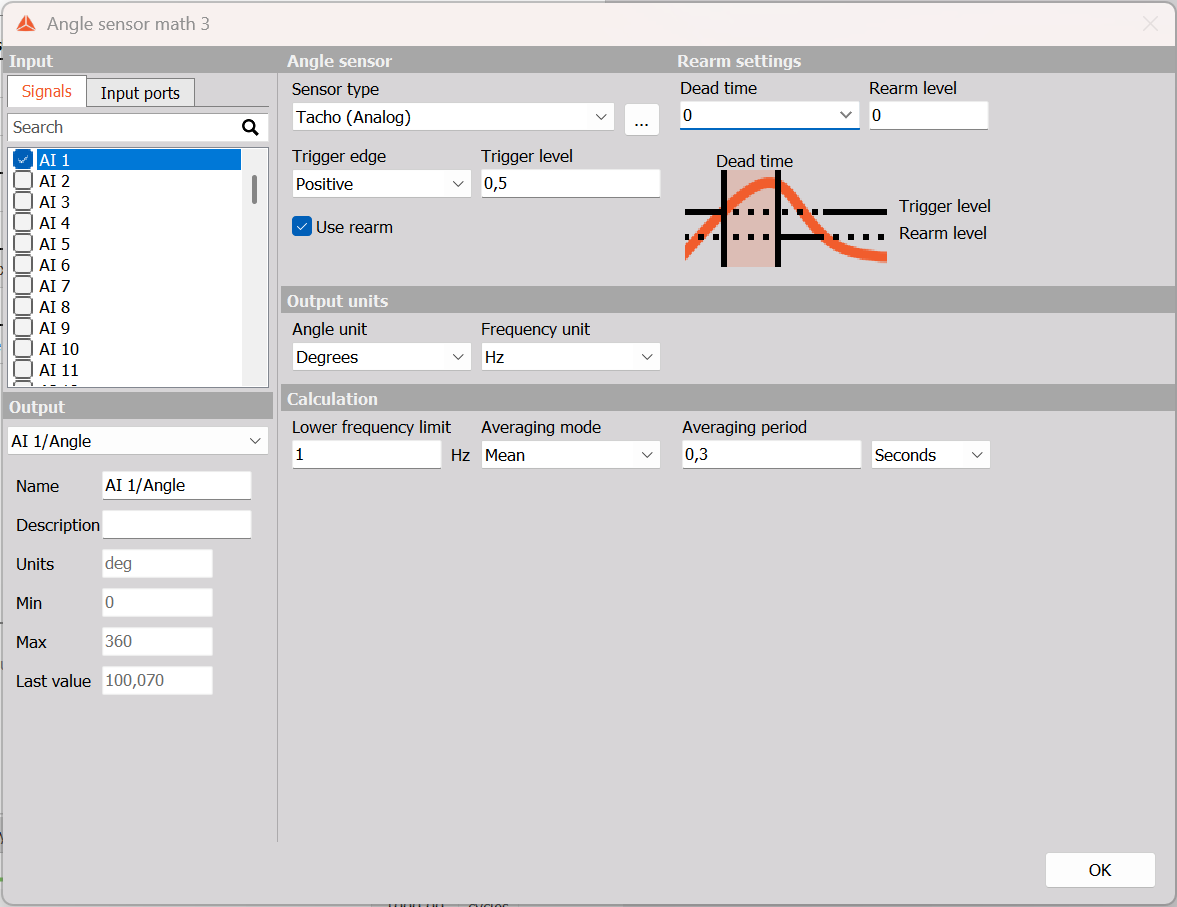Select the AI 7 signal row
The width and height of the screenshot is (1177, 907).
pyautogui.click(x=138, y=285)
